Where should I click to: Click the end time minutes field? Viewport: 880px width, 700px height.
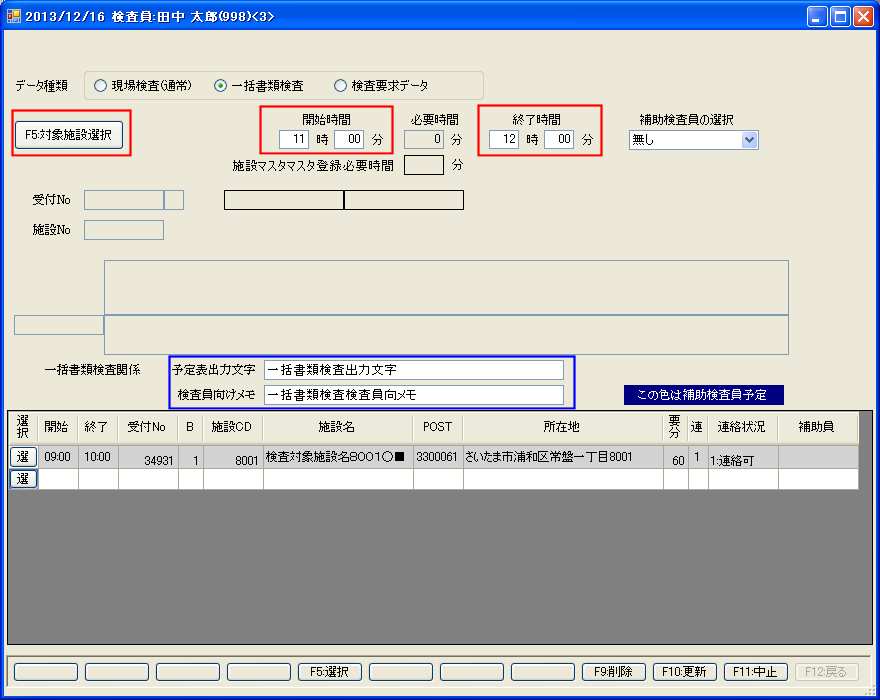tap(559, 139)
